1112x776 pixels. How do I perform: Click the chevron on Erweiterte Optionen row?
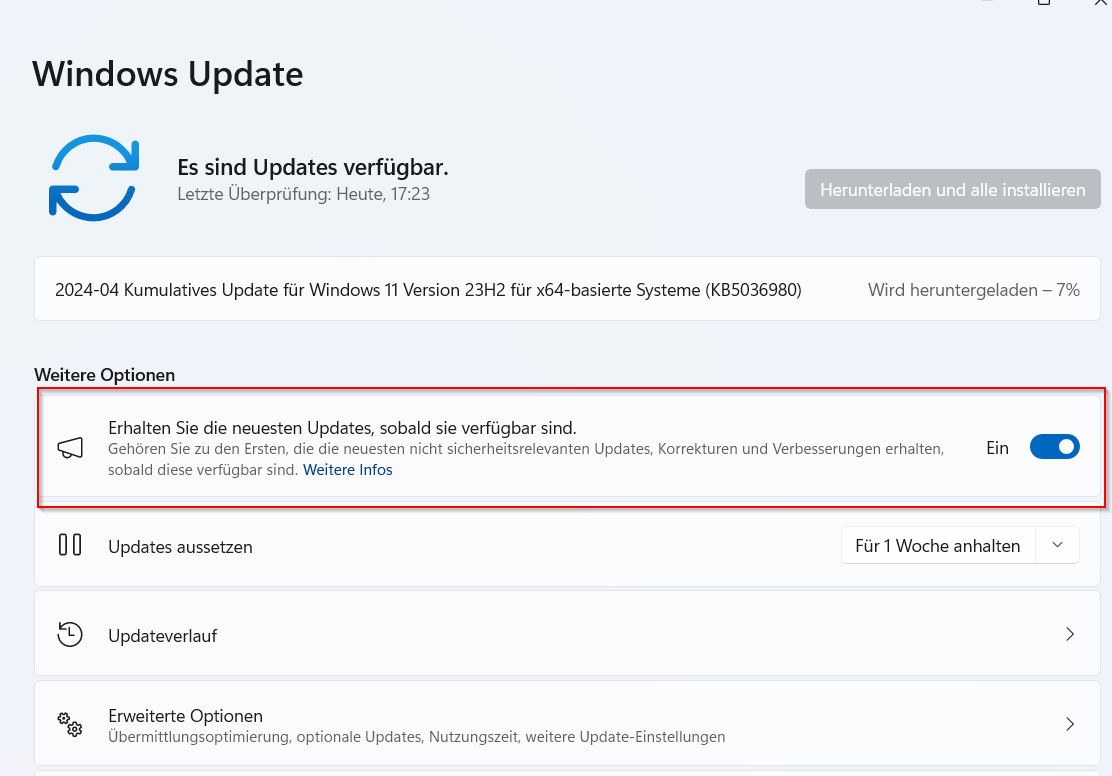click(x=1070, y=724)
